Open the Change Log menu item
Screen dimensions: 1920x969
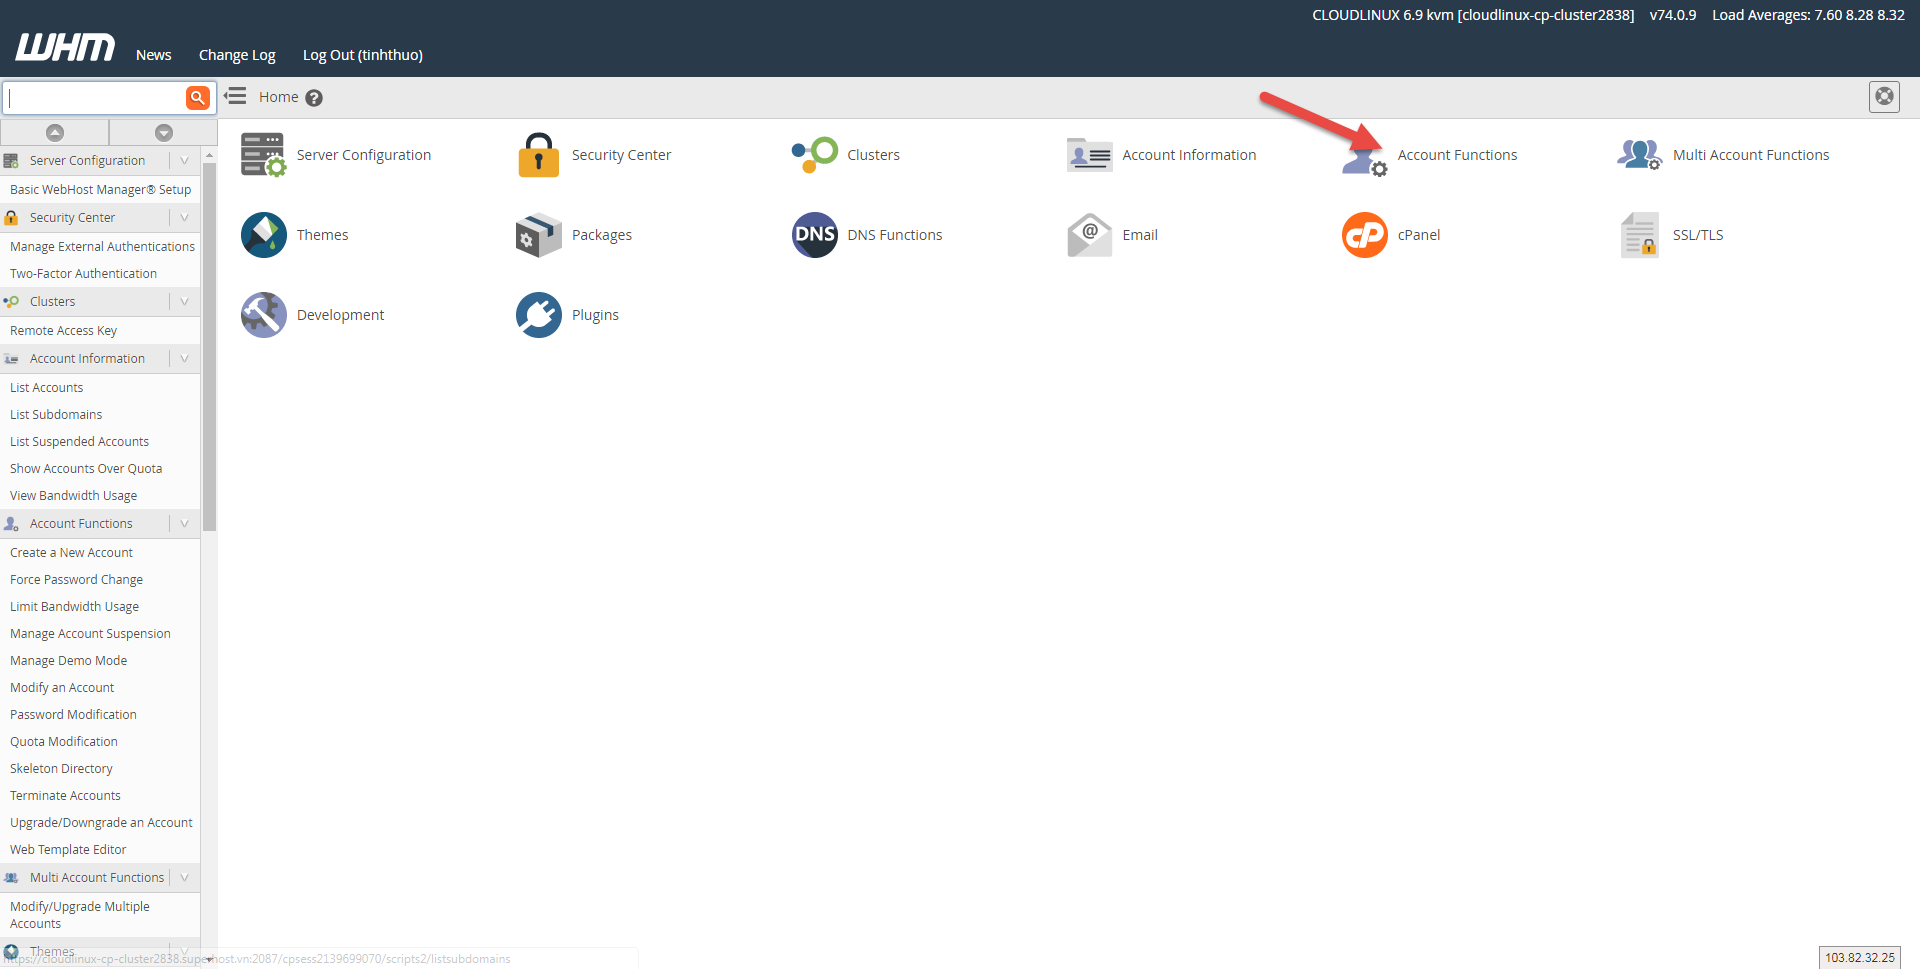237,55
